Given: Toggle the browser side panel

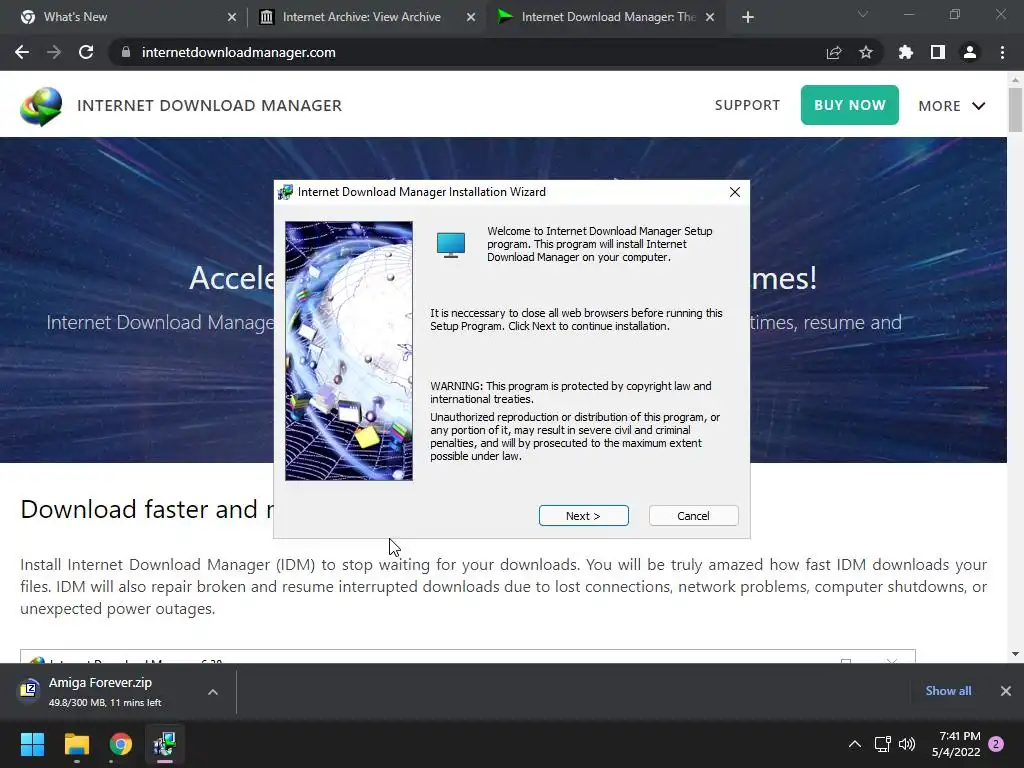Looking at the screenshot, I should pyautogui.click(x=938, y=52).
